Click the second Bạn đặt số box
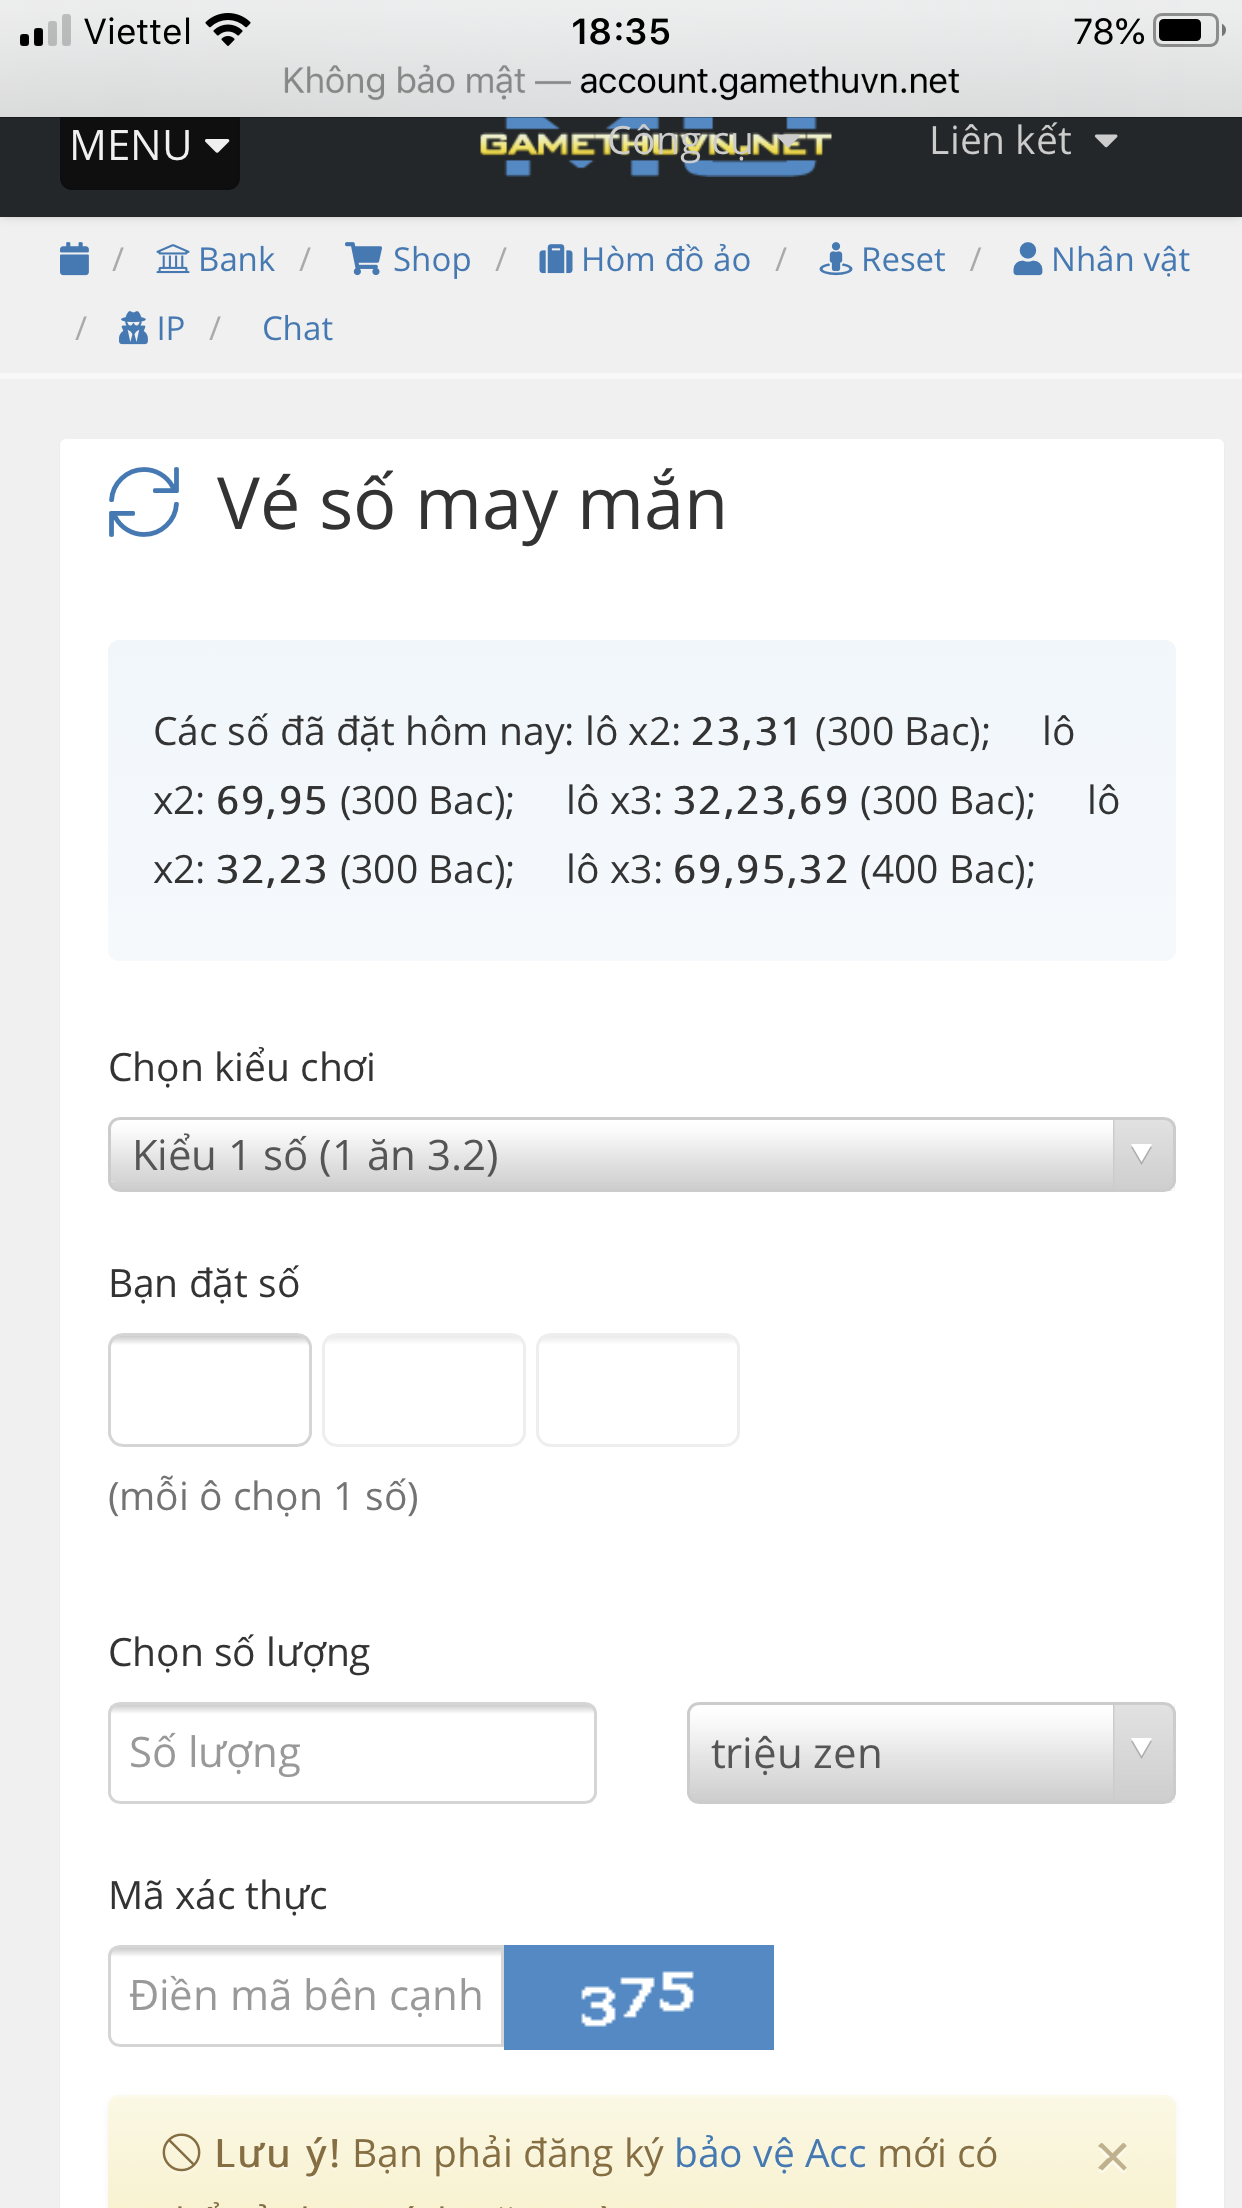The width and height of the screenshot is (1242, 2208). (424, 1389)
